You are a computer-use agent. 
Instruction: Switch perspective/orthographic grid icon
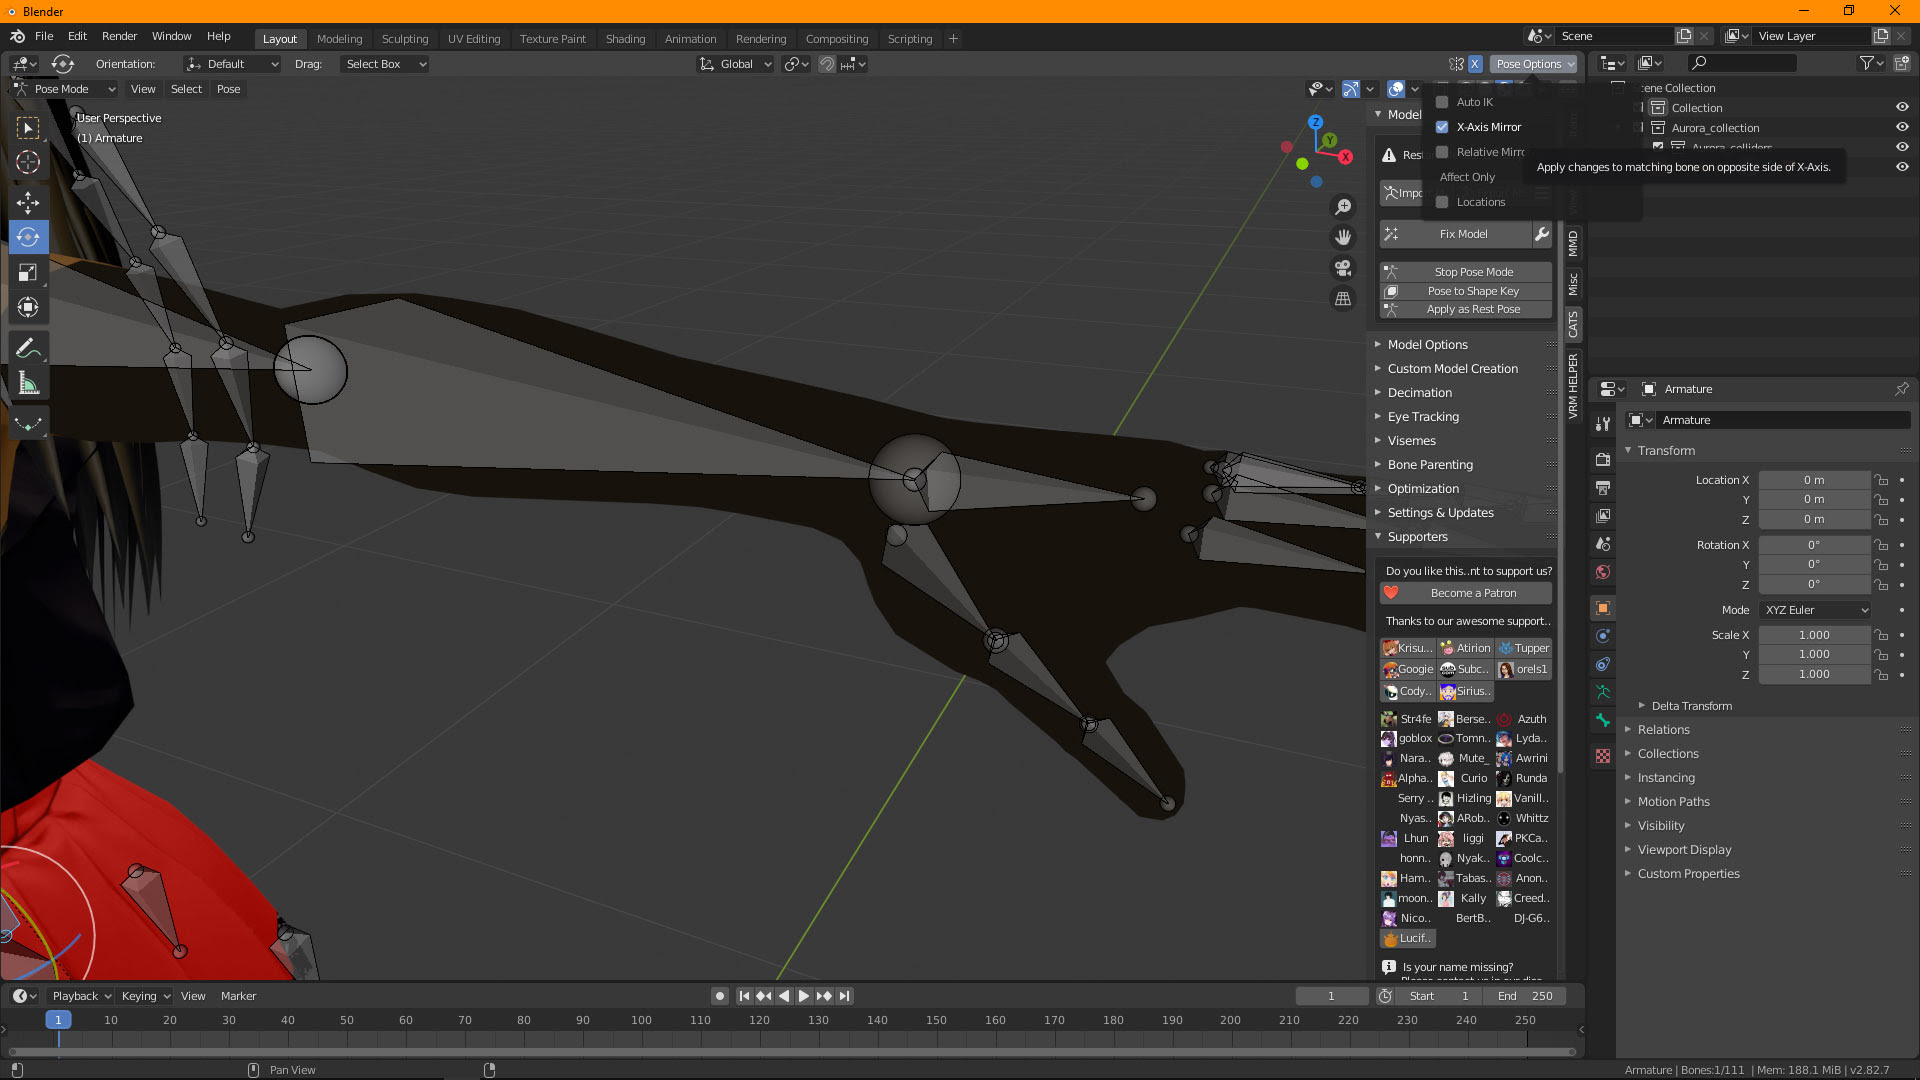click(x=1343, y=298)
